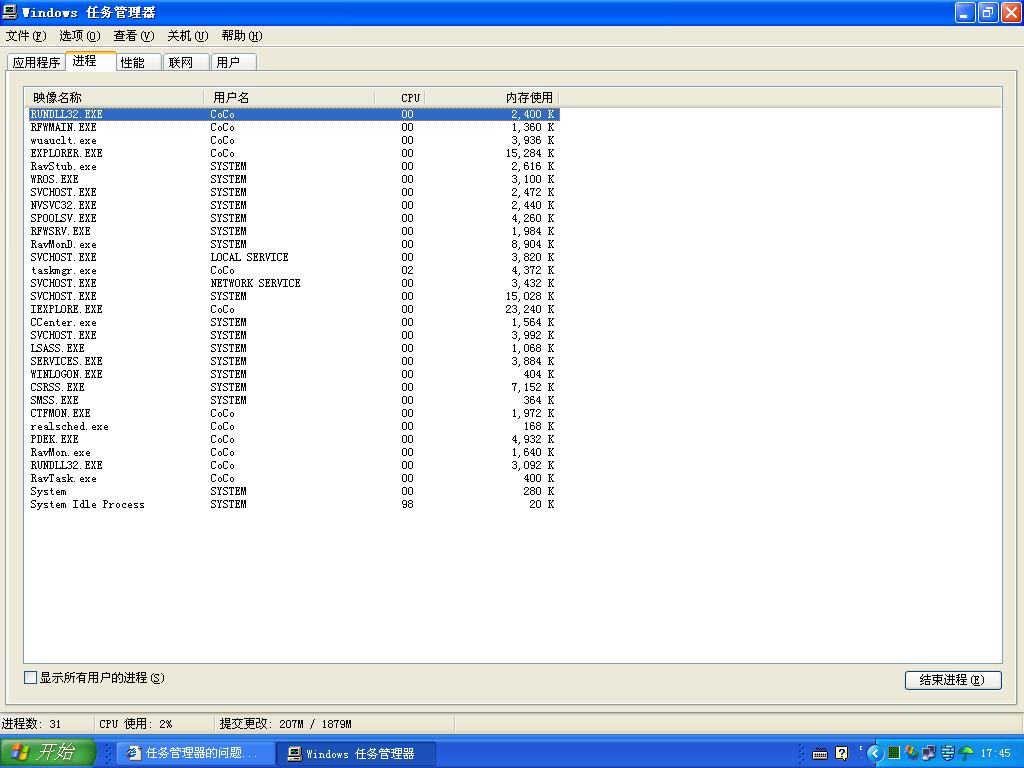Image resolution: width=1024 pixels, height=768 pixels.
Task: Select the CSRSS.EXE process
Action: point(293,387)
